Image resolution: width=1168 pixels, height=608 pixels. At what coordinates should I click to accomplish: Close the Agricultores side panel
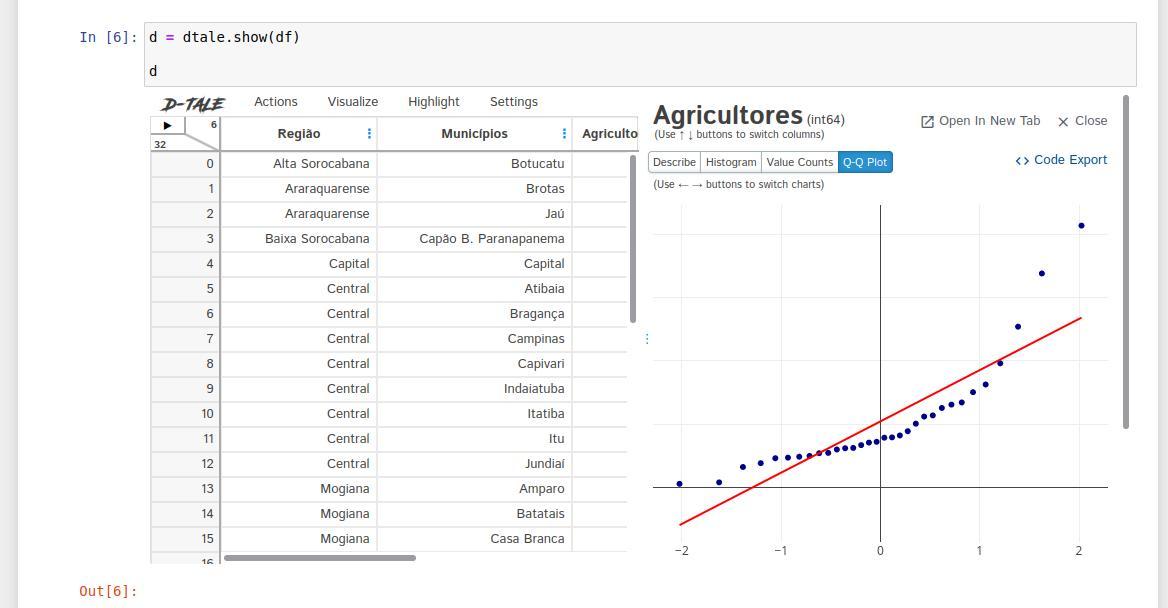(1082, 121)
